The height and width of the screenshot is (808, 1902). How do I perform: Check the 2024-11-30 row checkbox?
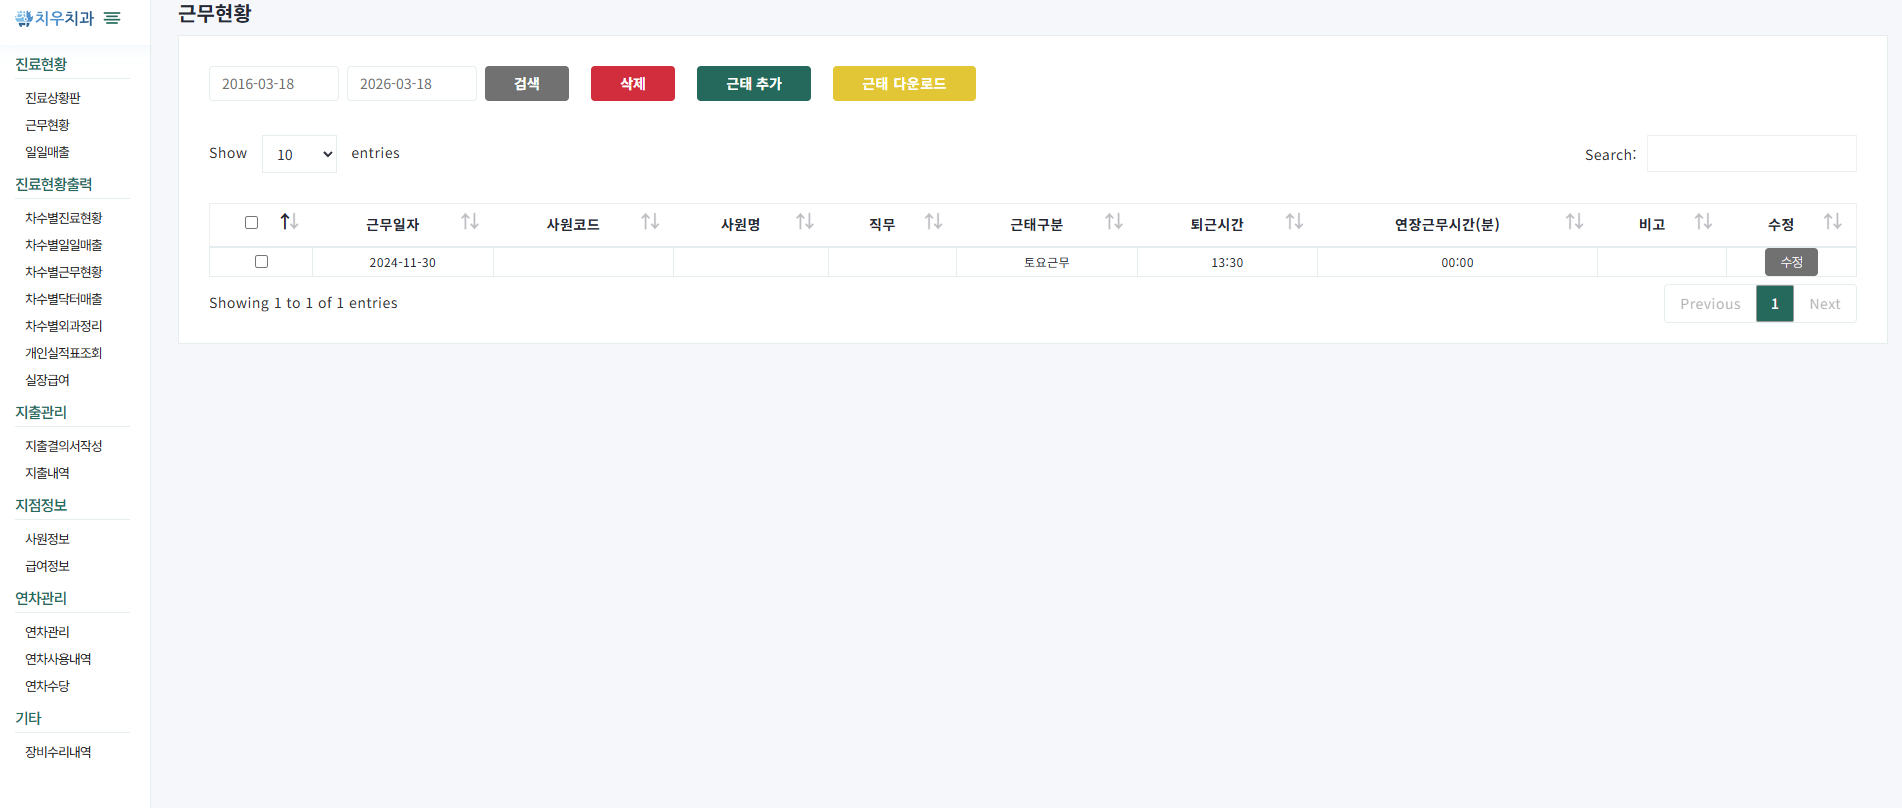261,261
